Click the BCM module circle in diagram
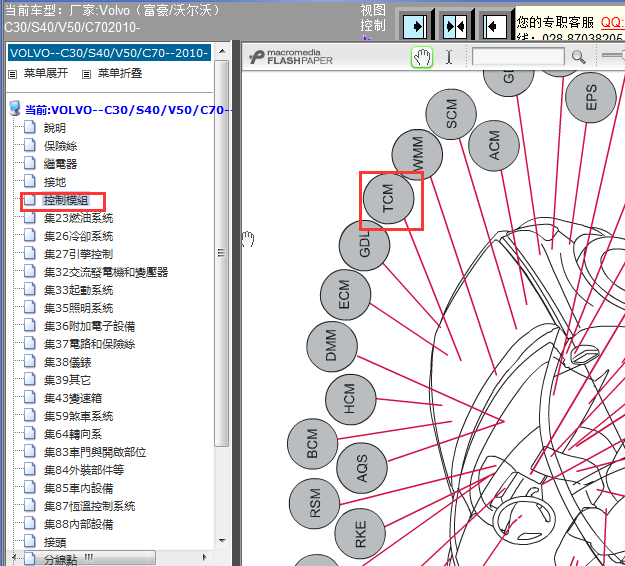This screenshot has height=566, width=625. pos(312,444)
